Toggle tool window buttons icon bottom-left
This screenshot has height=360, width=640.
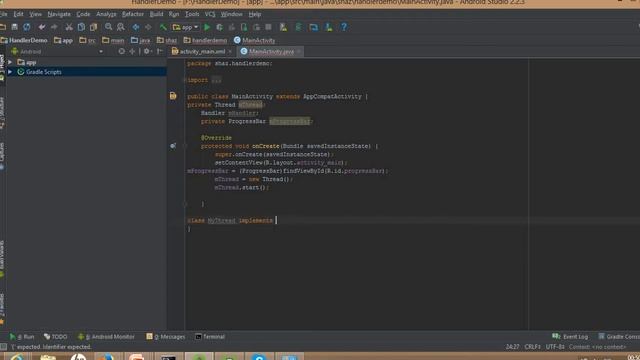(3, 347)
